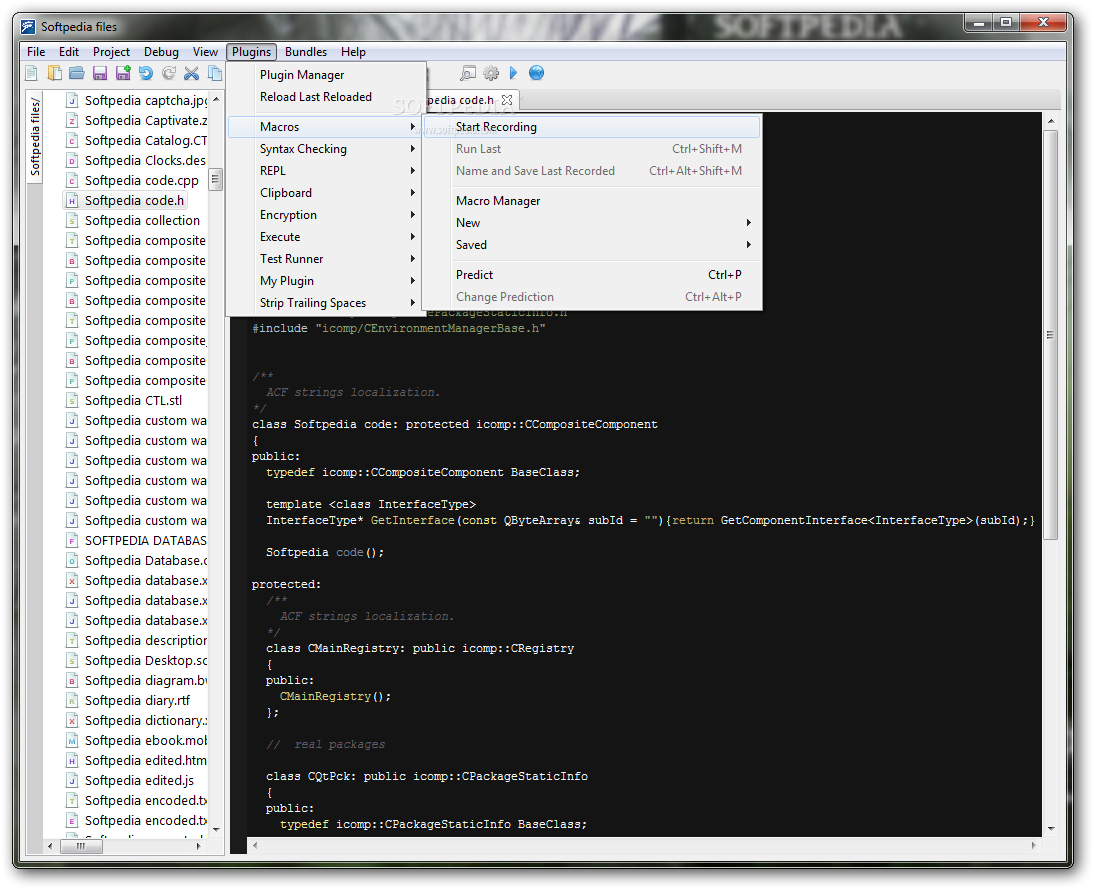The image size is (1094, 889).
Task: Click the blue globe browser icon
Action: tap(537, 73)
